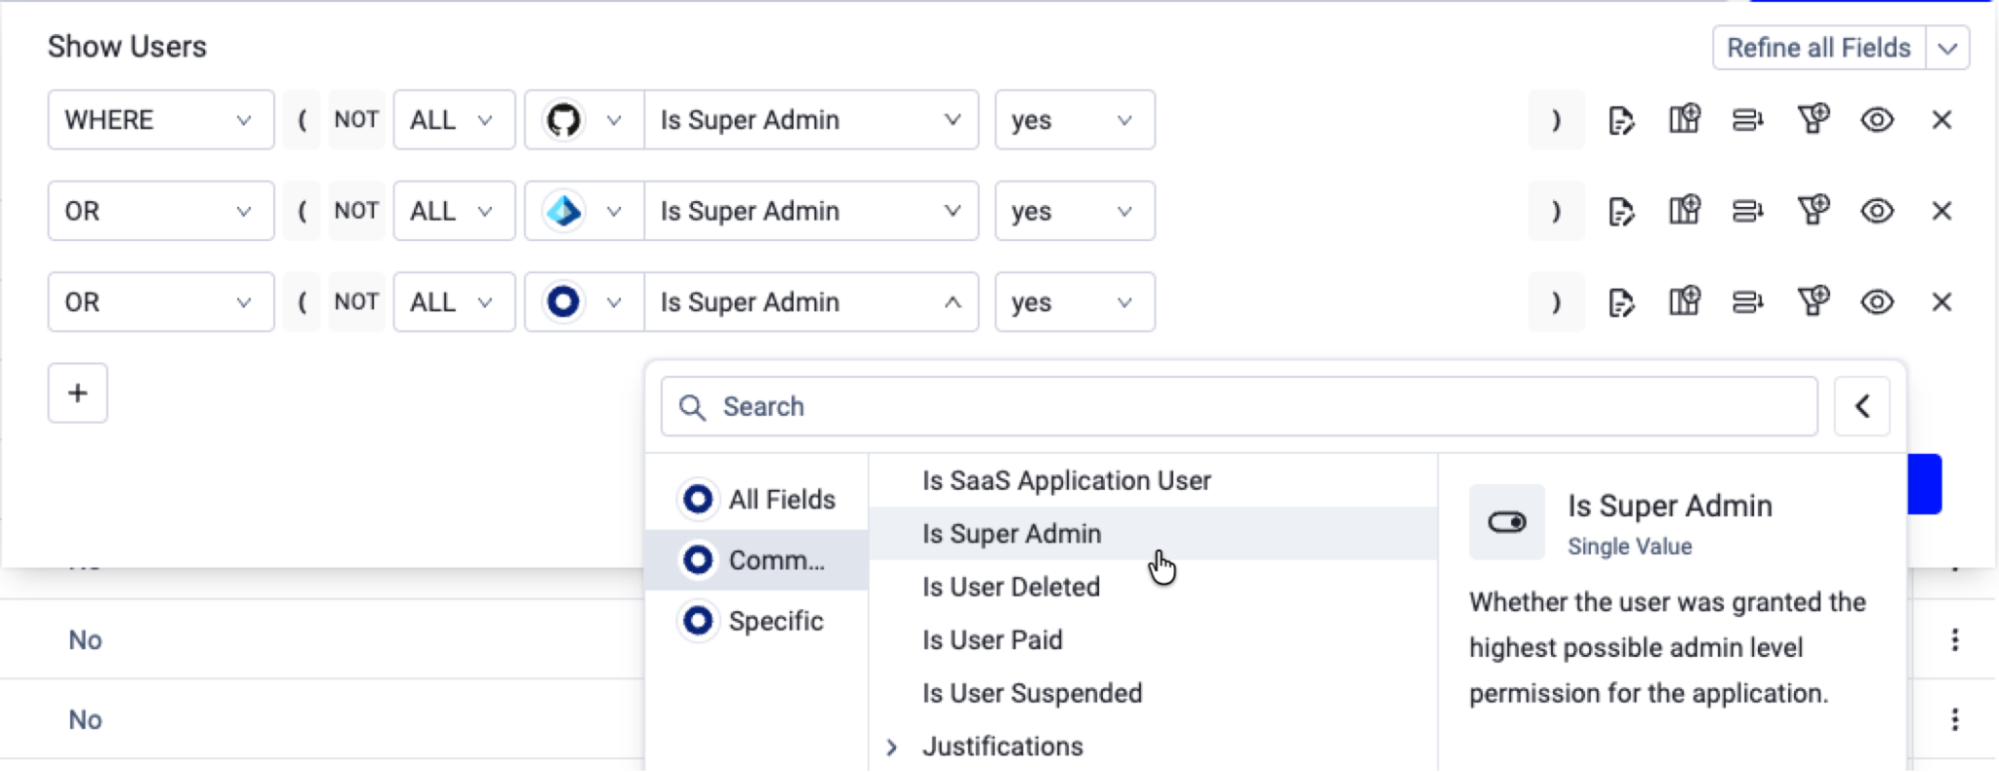
Task: Click the magnifier icon in the Search box
Action: (692, 407)
